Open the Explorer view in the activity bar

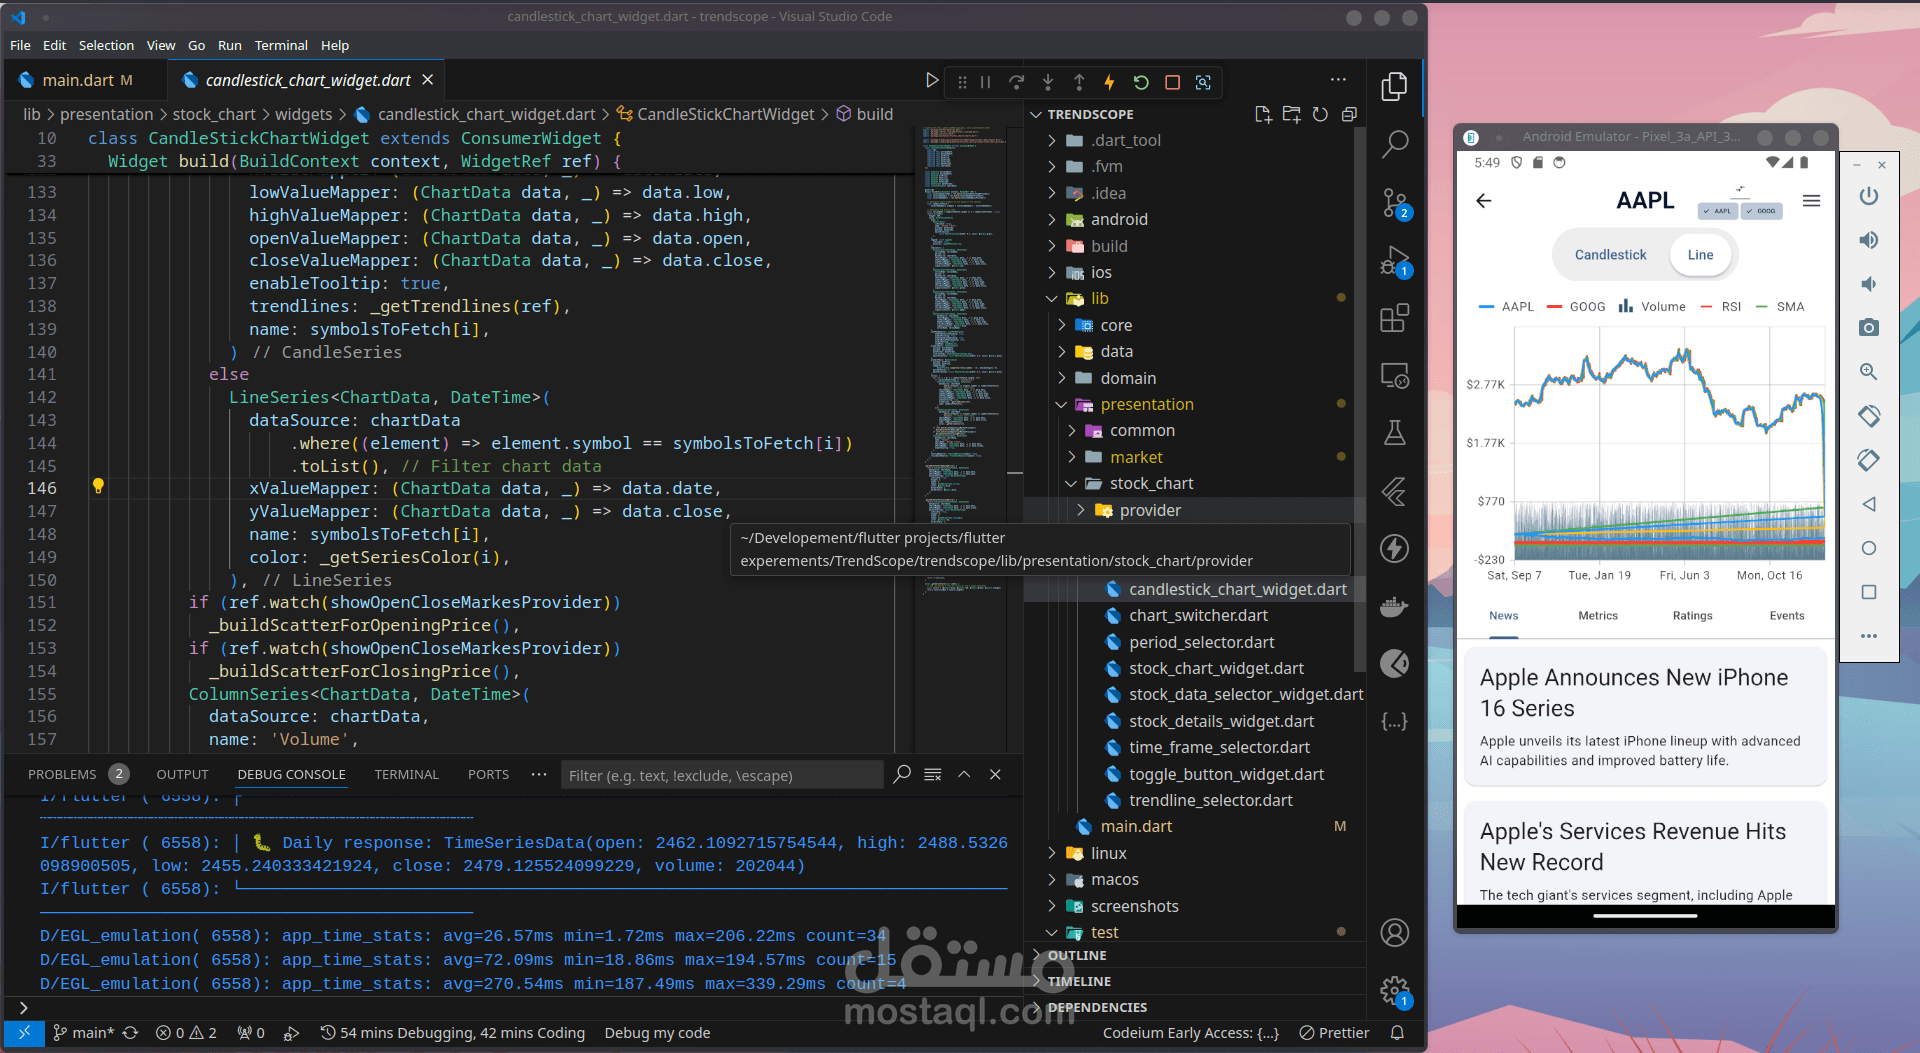click(1394, 87)
